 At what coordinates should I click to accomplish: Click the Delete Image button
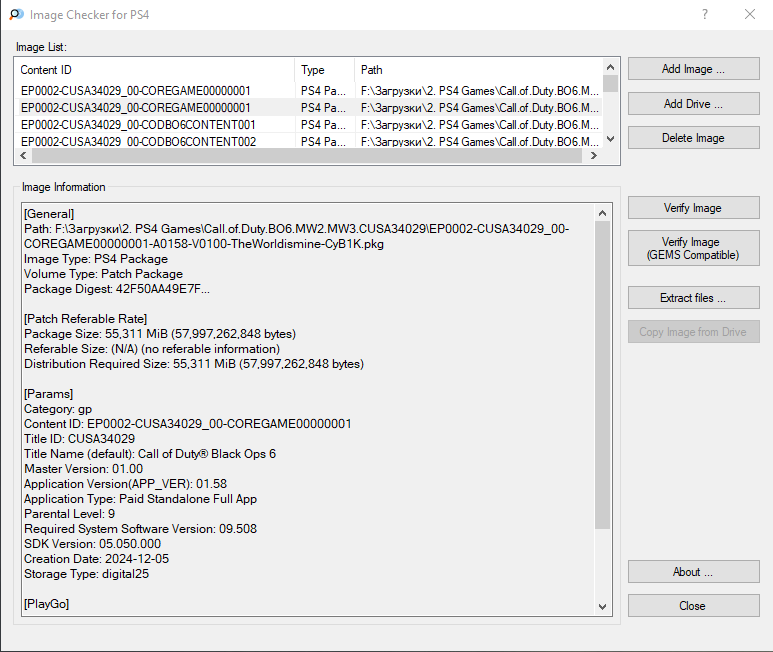click(x=693, y=138)
